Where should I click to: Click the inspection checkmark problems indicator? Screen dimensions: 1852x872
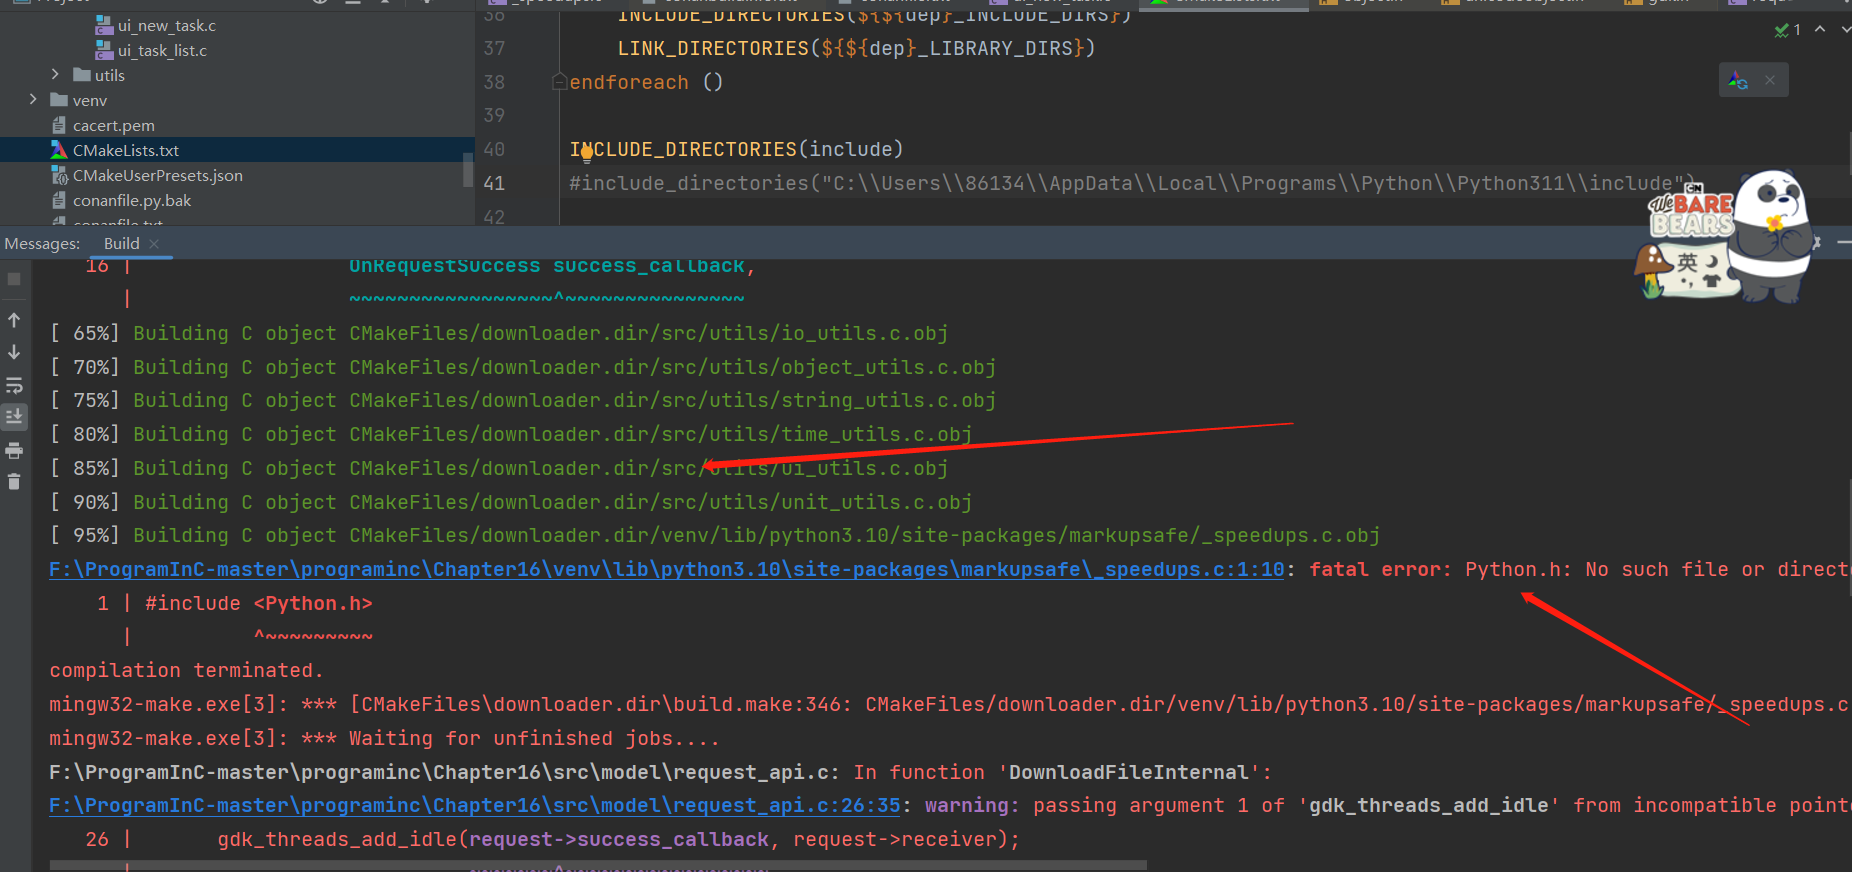pyautogui.click(x=1787, y=30)
